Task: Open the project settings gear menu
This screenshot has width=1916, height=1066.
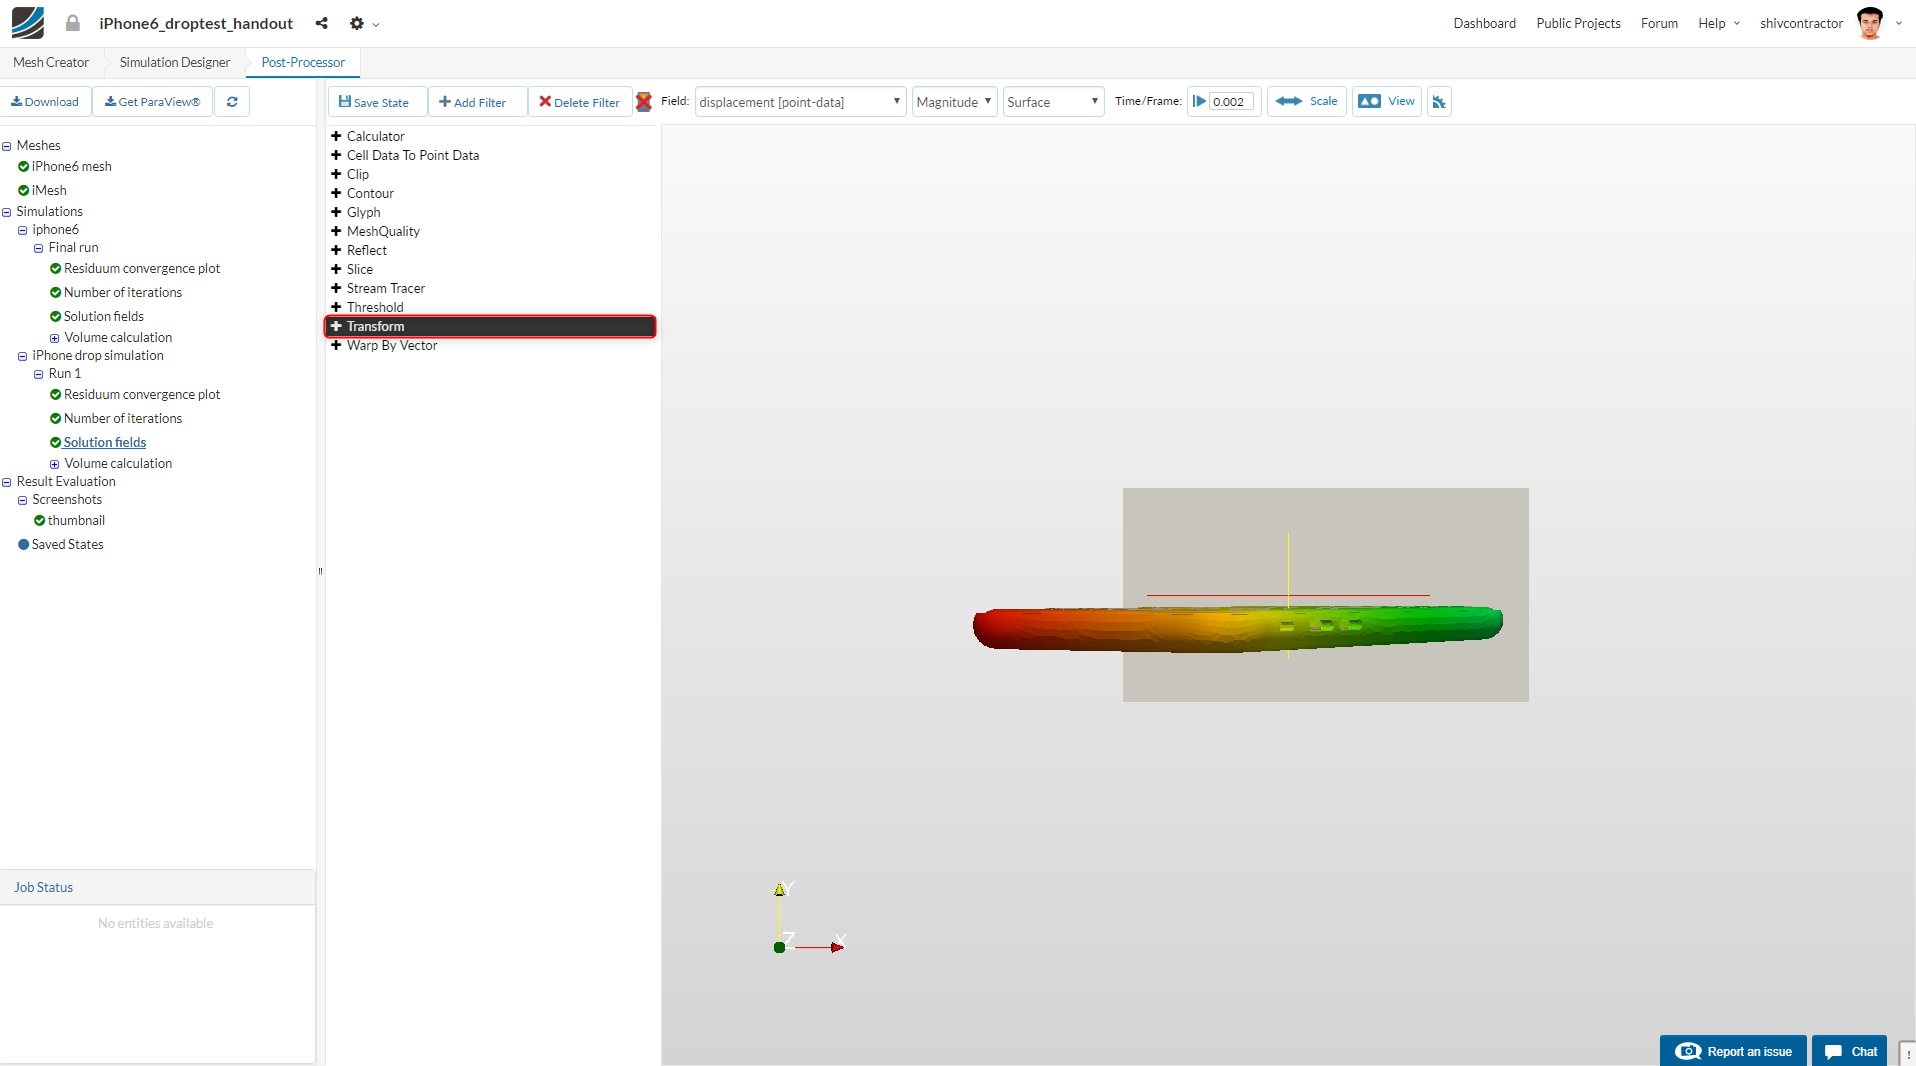Action: pyautogui.click(x=363, y=23)
